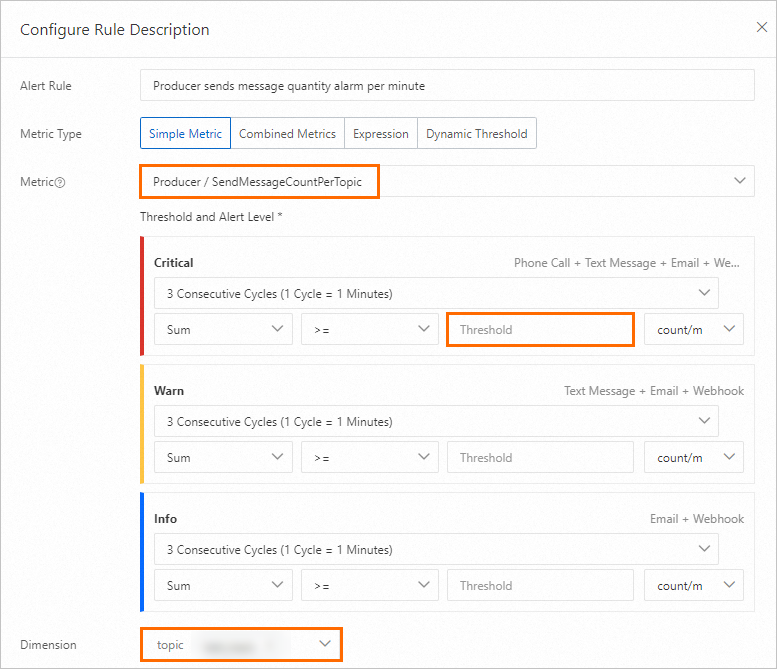This screenshot has width=777, height=669.
Task: Close the Configure Rule Description dialog
Action: point(761,28)
